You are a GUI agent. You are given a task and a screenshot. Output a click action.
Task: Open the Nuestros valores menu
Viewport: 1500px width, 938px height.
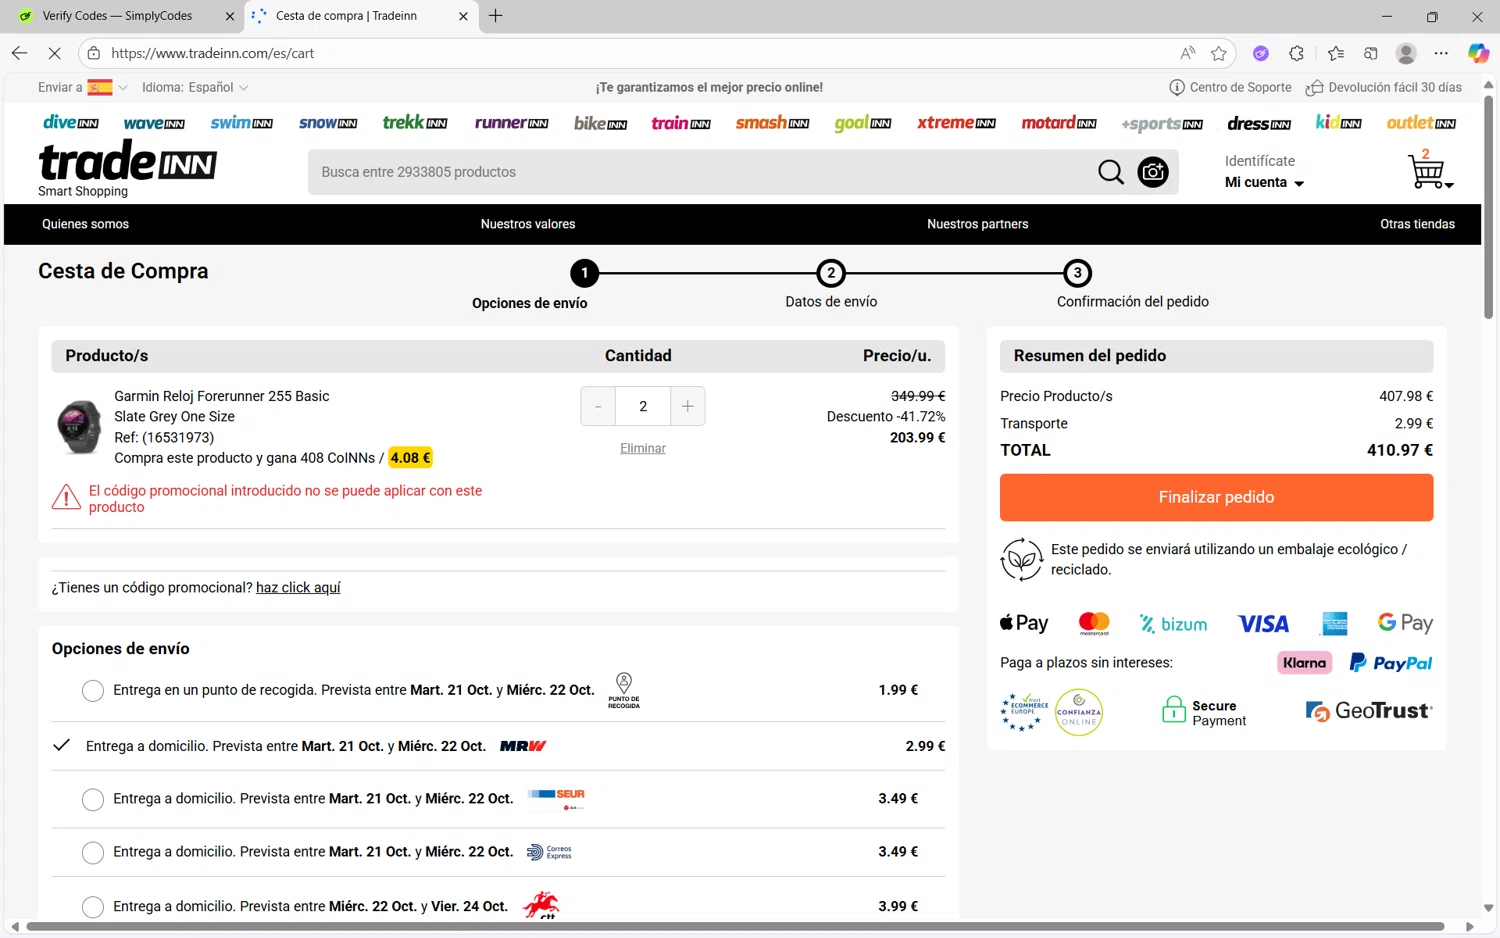[528, 224]
